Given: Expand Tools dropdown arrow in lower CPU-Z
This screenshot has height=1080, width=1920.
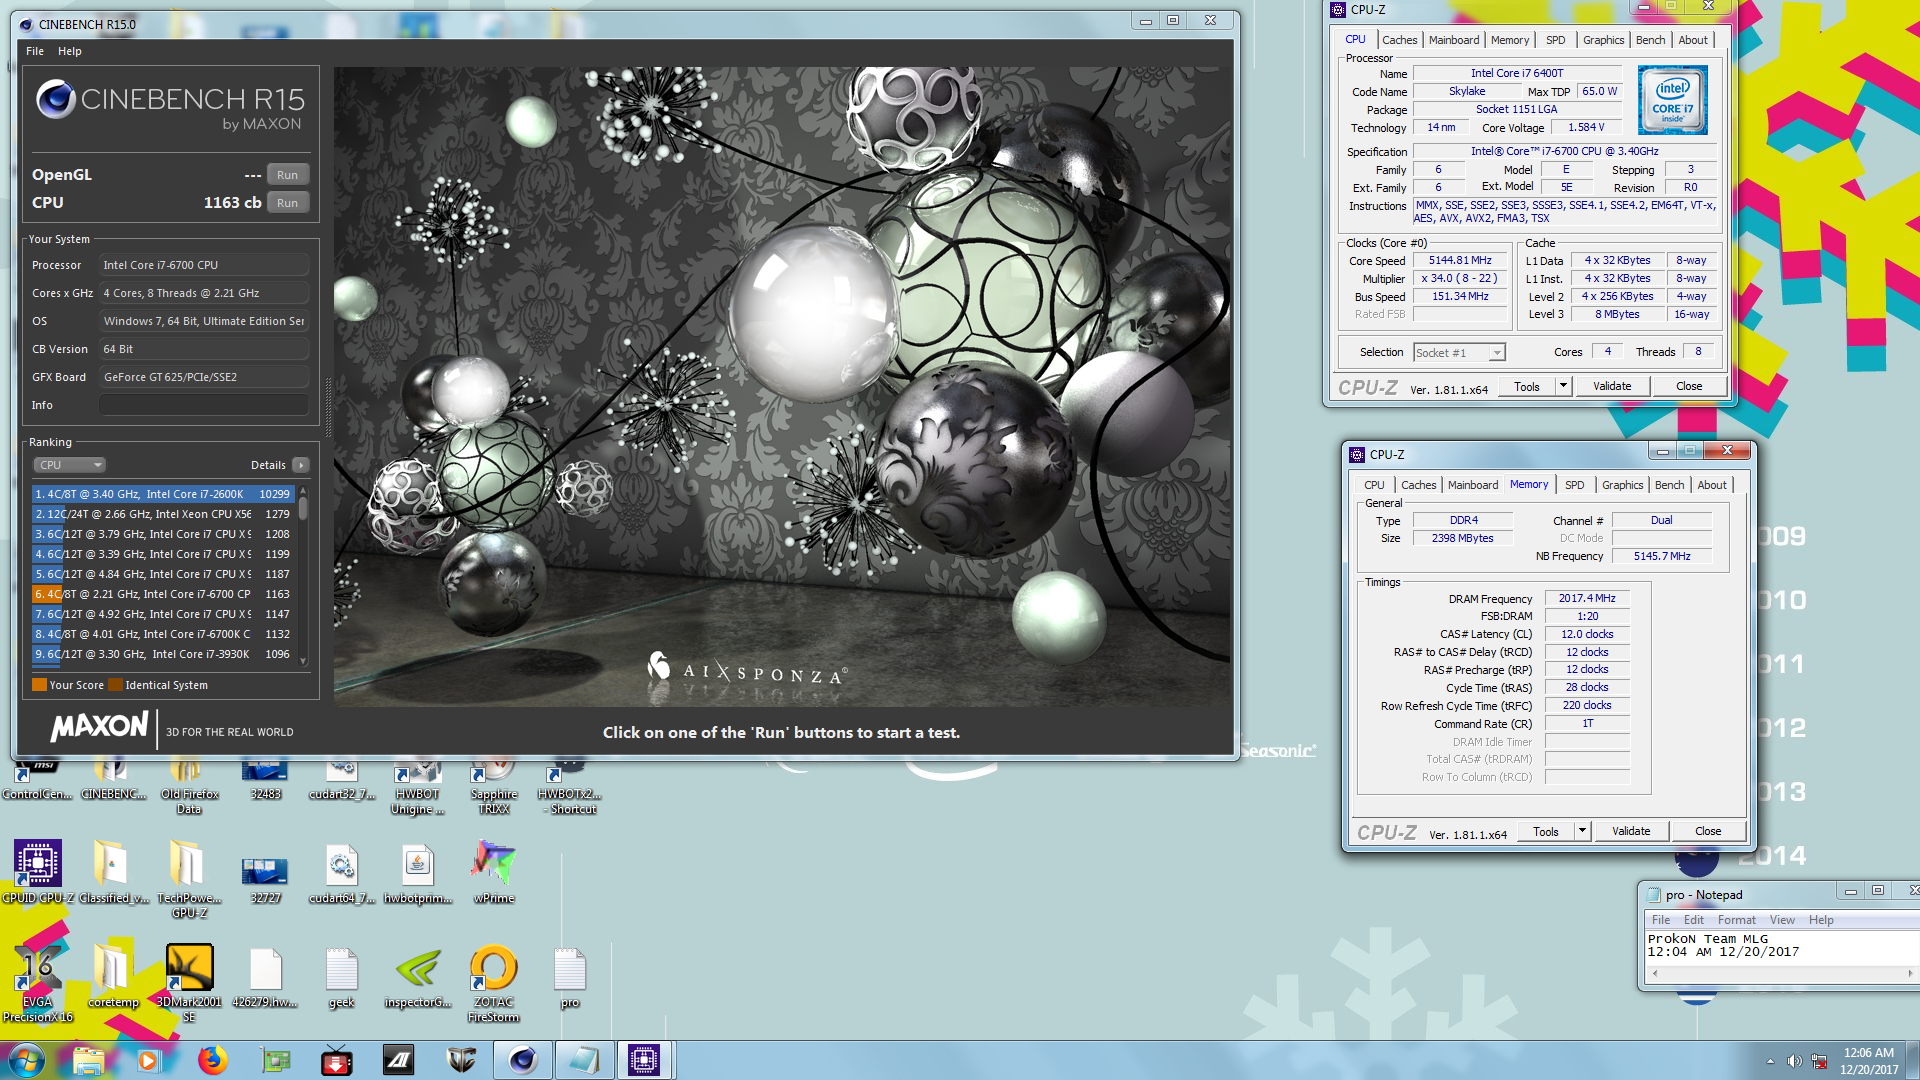Looking at the screenshot, I should click(1583, 831).
